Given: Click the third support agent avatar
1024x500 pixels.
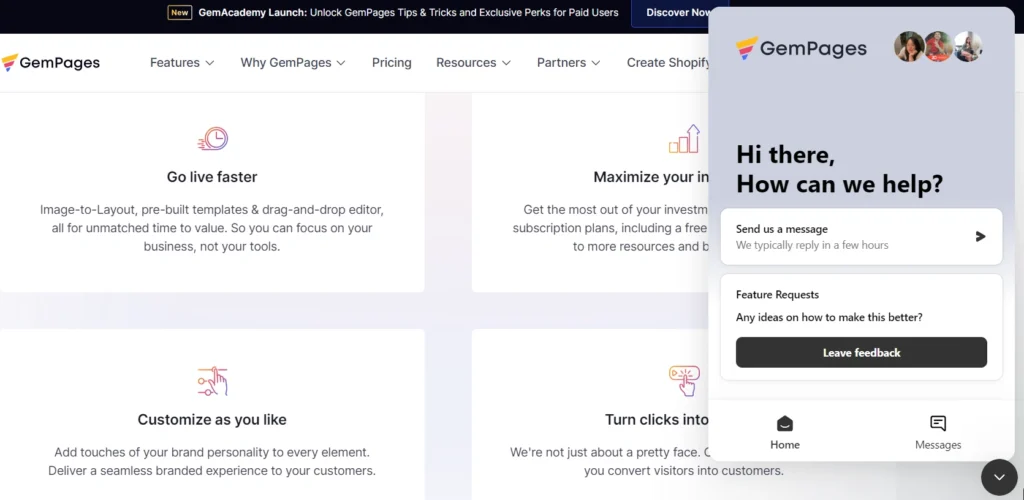Looking at the screenshot, I should point(968,46).
